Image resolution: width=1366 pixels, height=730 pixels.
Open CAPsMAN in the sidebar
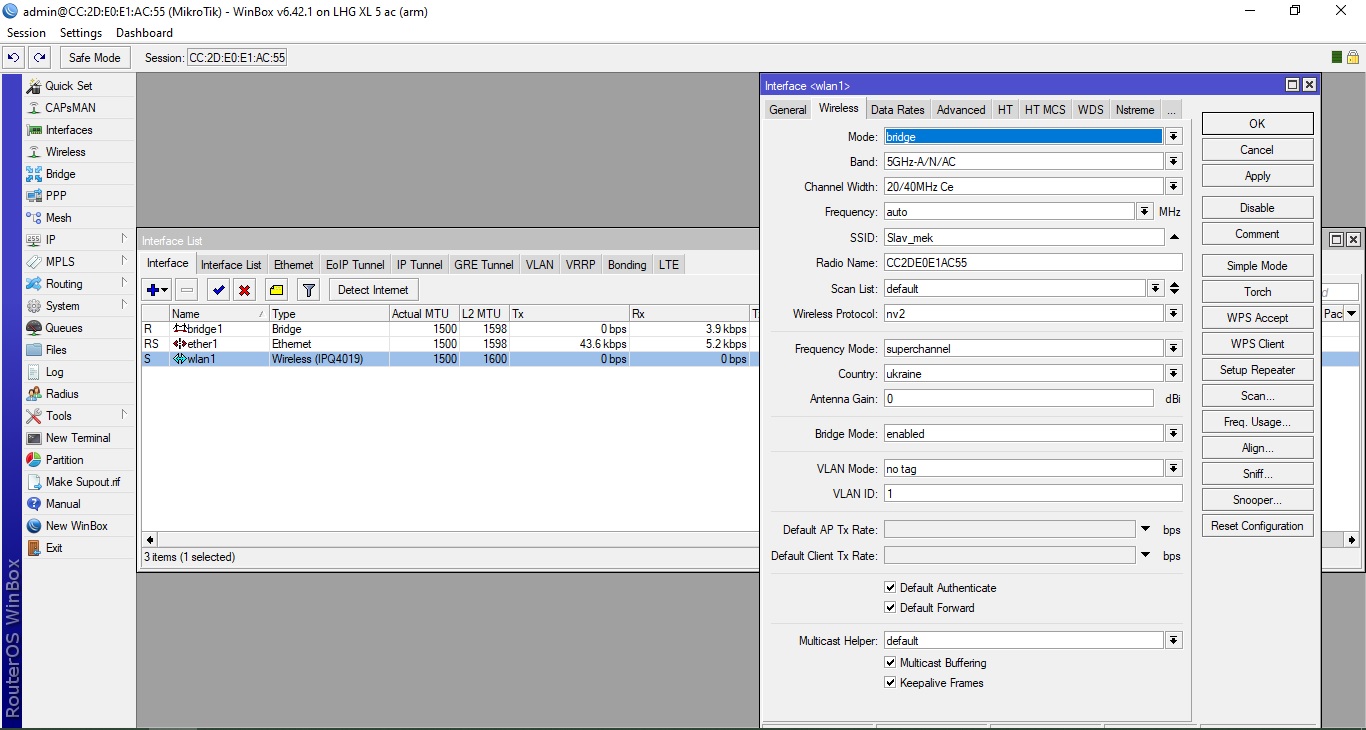70,108
